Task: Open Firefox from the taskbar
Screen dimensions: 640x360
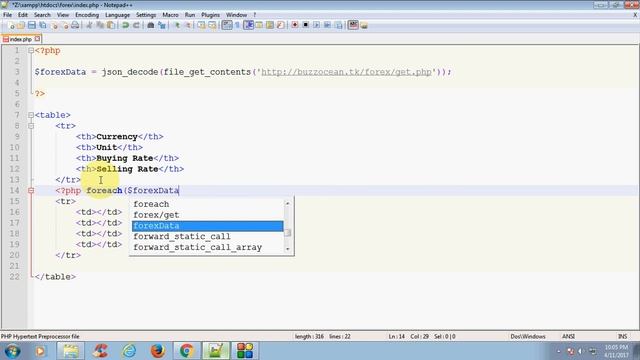Action: point(158,351)
